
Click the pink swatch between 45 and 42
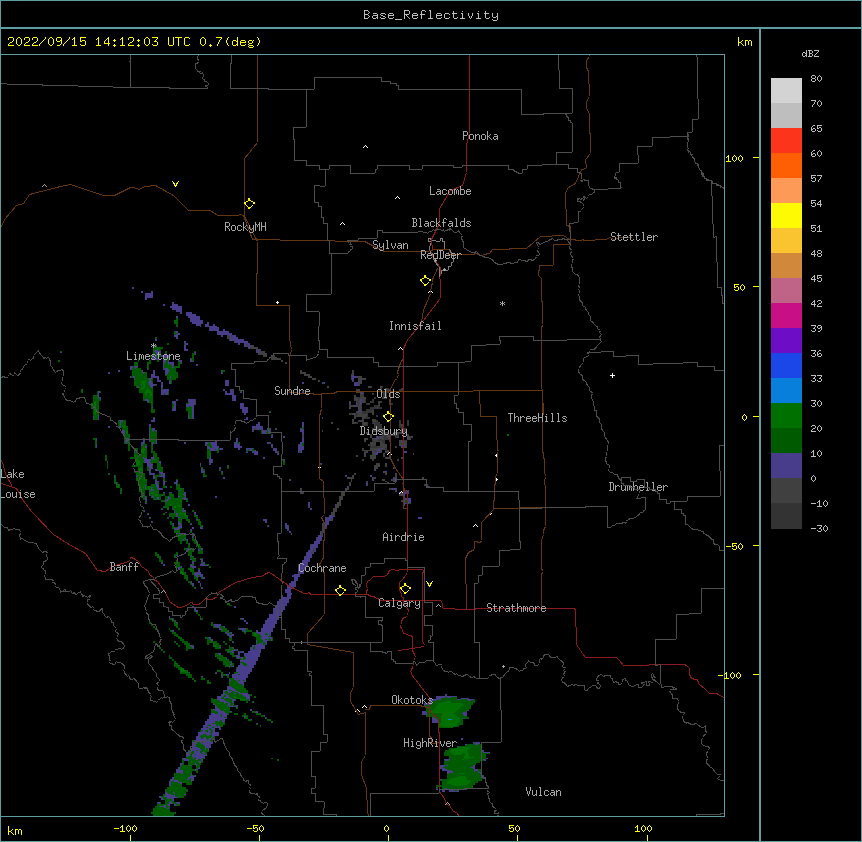tap(786, 291)
